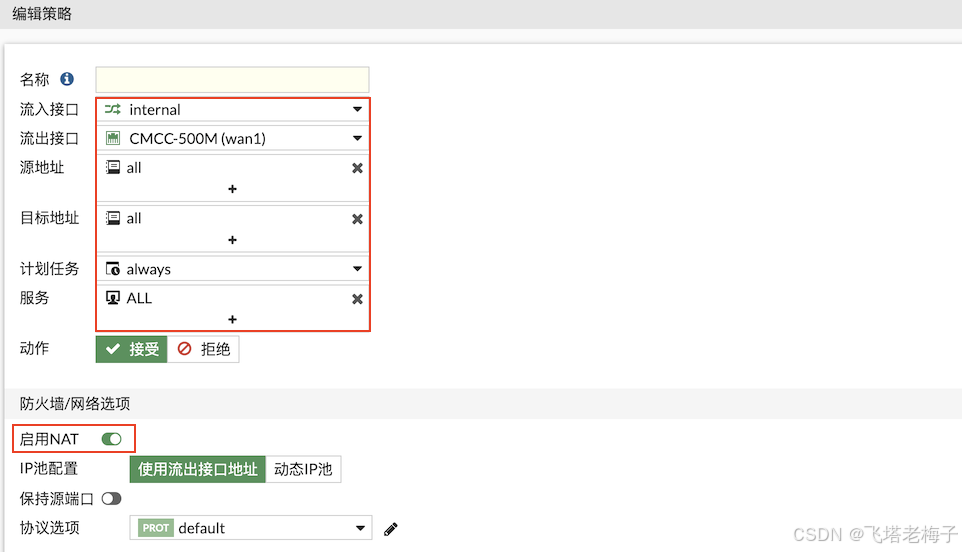This screenshot has height=552, width=962.
Task: Choose 动态IP池 option
Action: pos(303,469)
